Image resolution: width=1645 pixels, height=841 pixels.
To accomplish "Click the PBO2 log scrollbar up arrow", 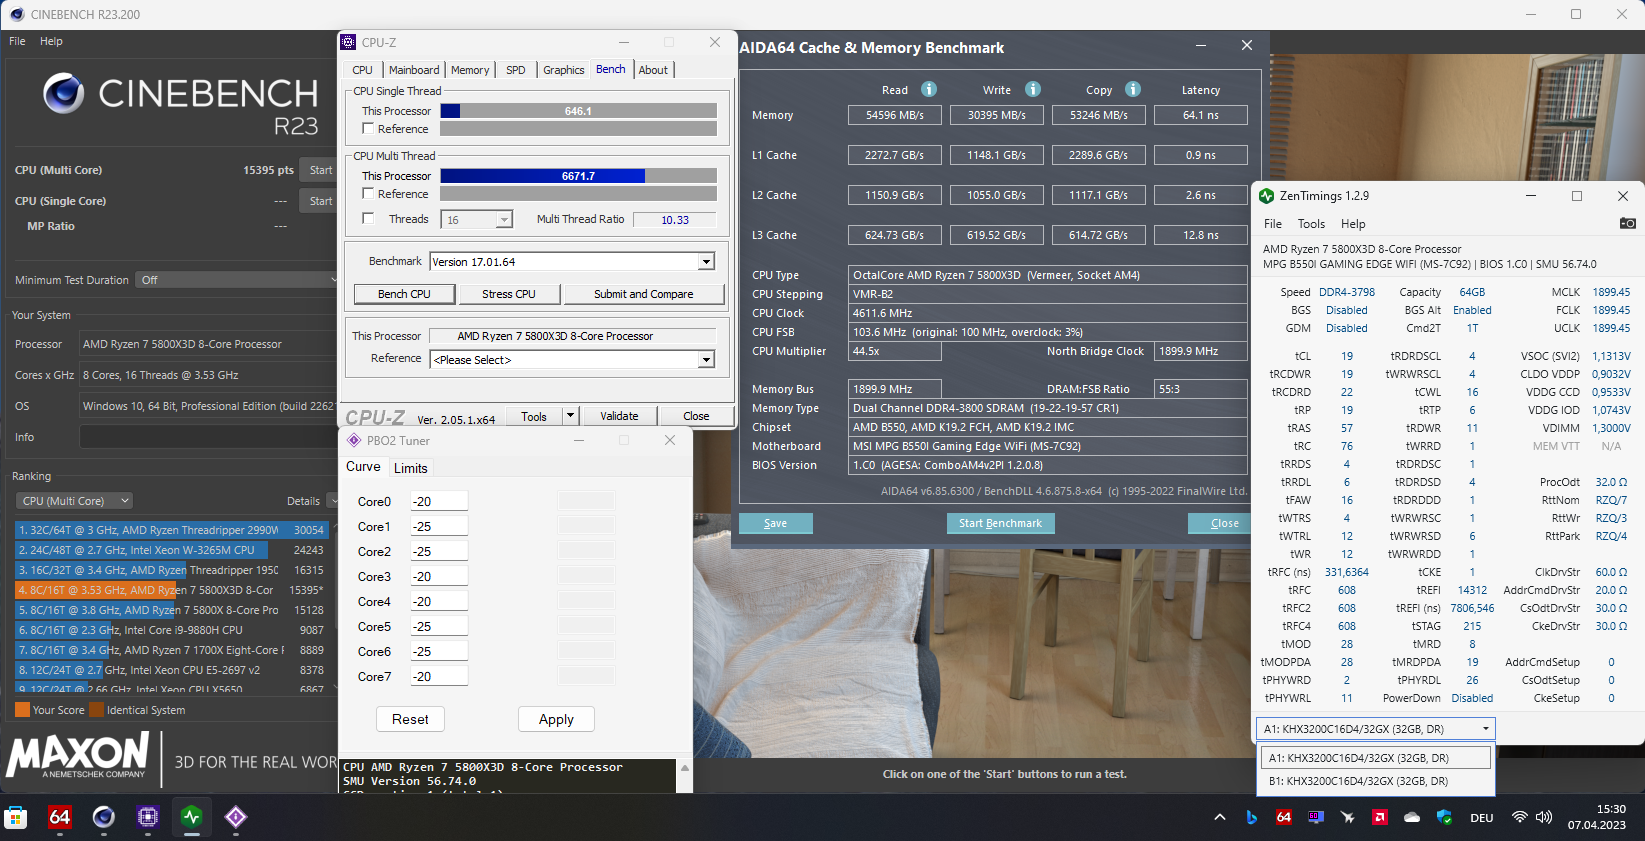I will pyautogui.click(x=685, y=768).
